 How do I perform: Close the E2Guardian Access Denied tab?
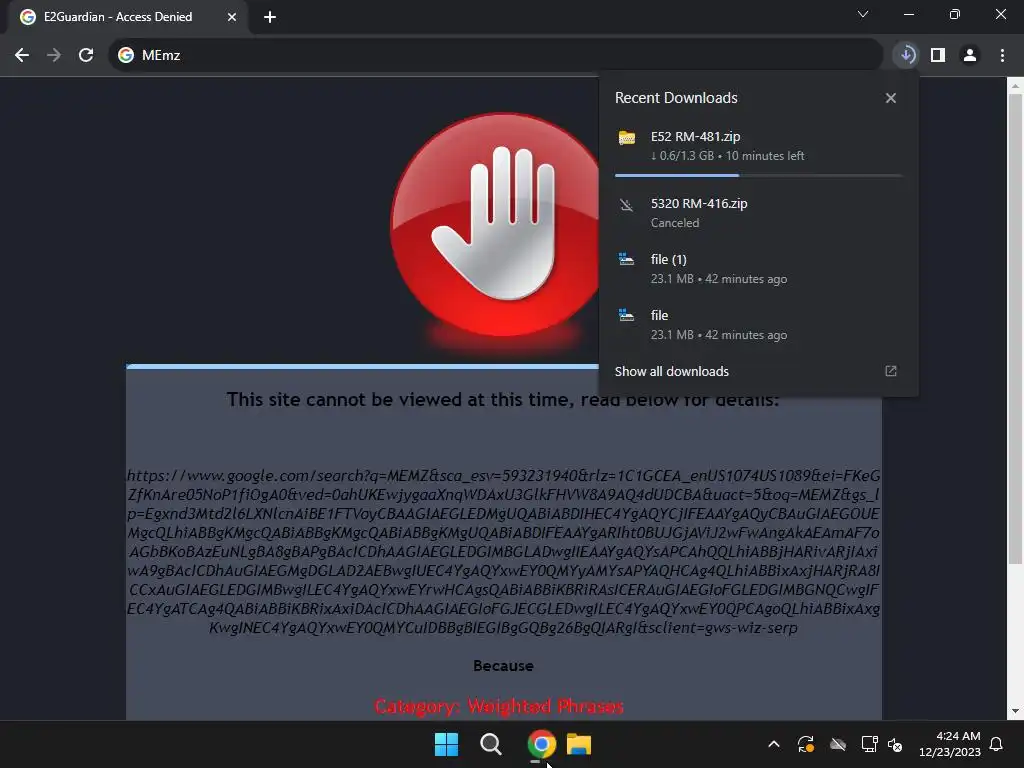232,17
